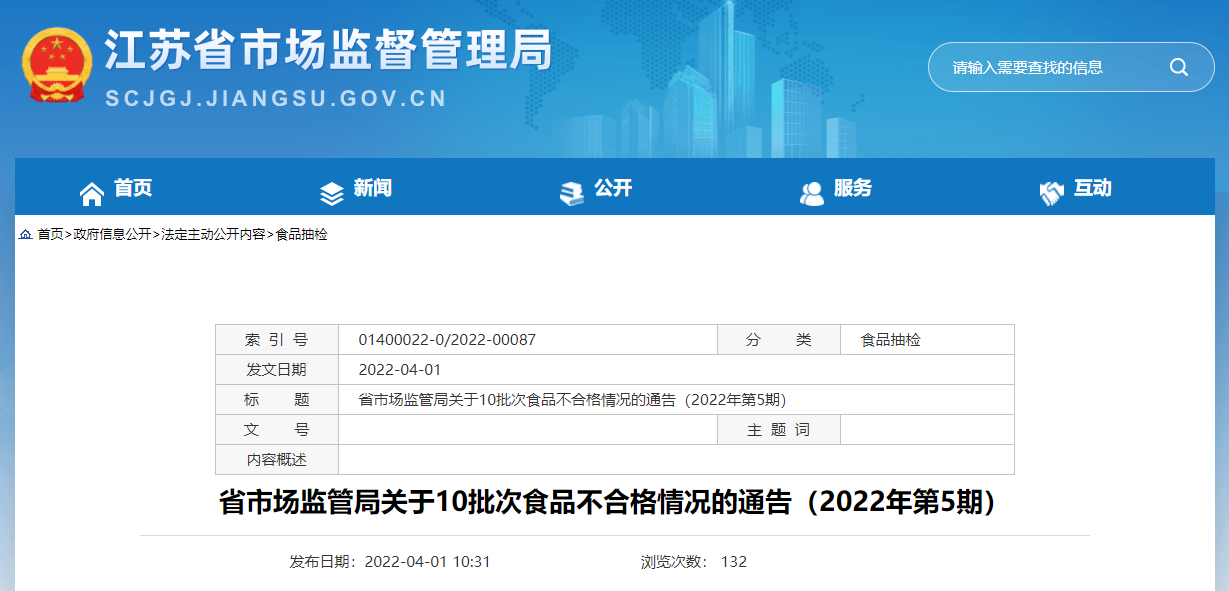Select the 互动 navigation menu label
The image size is (1229, 591).
(x=1092, y=188)
